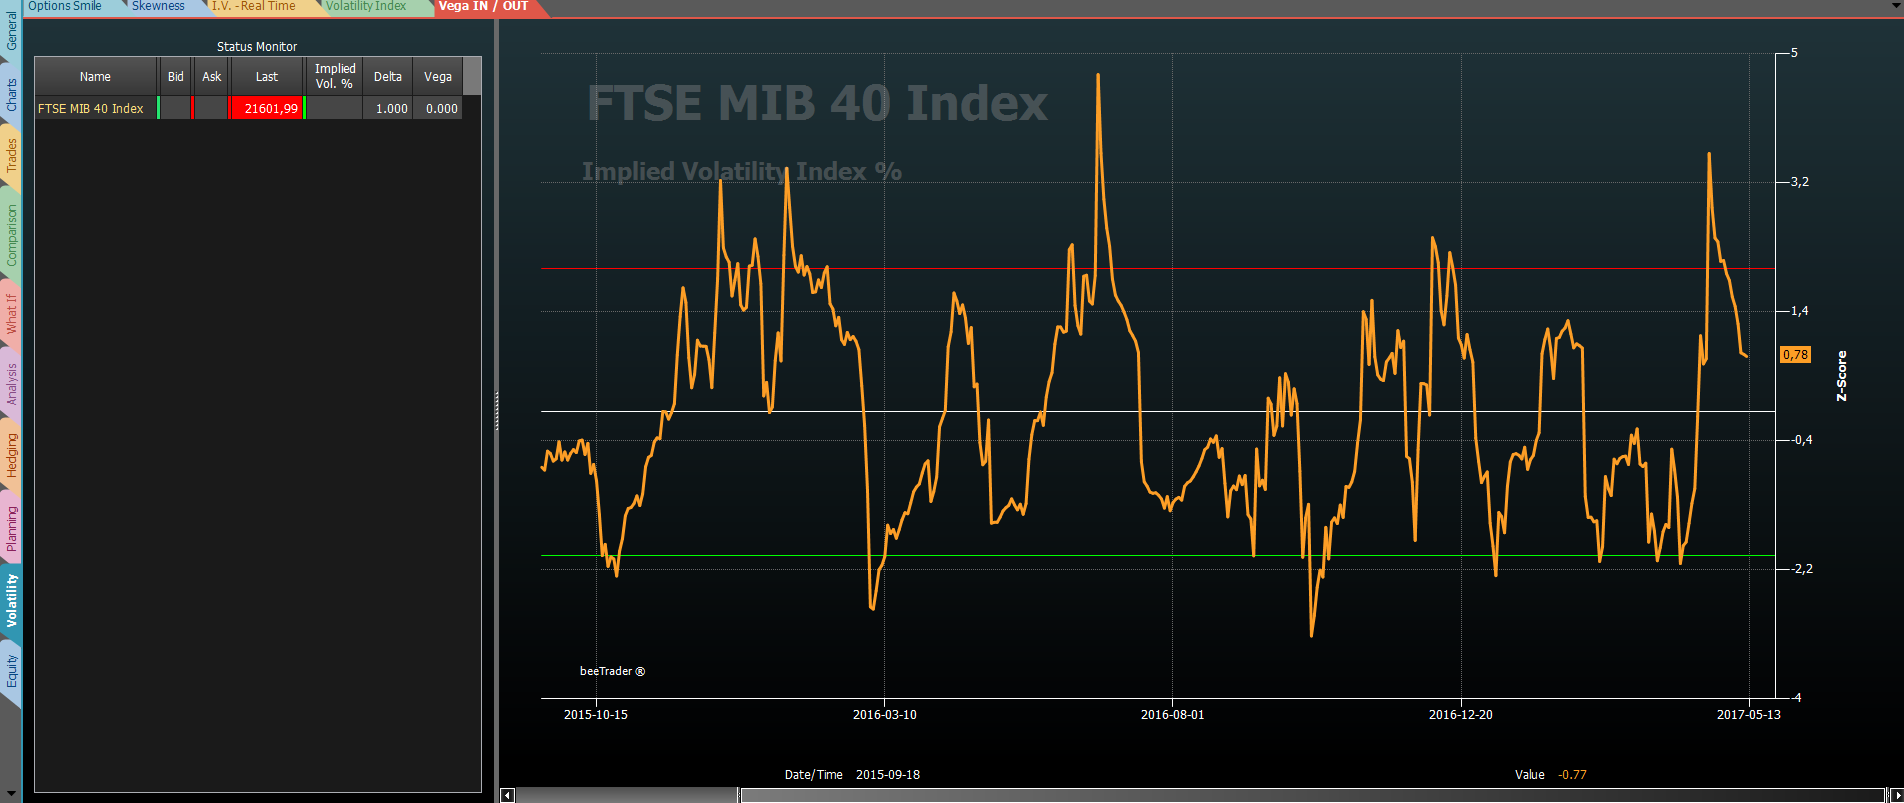Click the chart scrollbar left arrow
Screen dimensions: 1904x803
(x=507, y=795)
